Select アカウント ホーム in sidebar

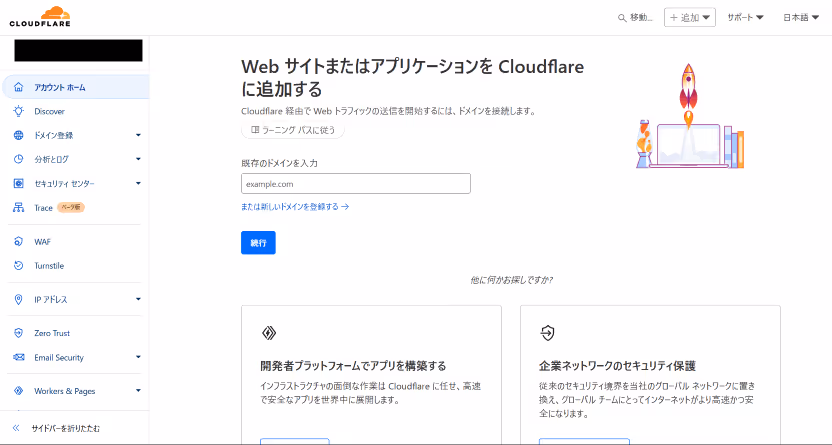point(76,87)
